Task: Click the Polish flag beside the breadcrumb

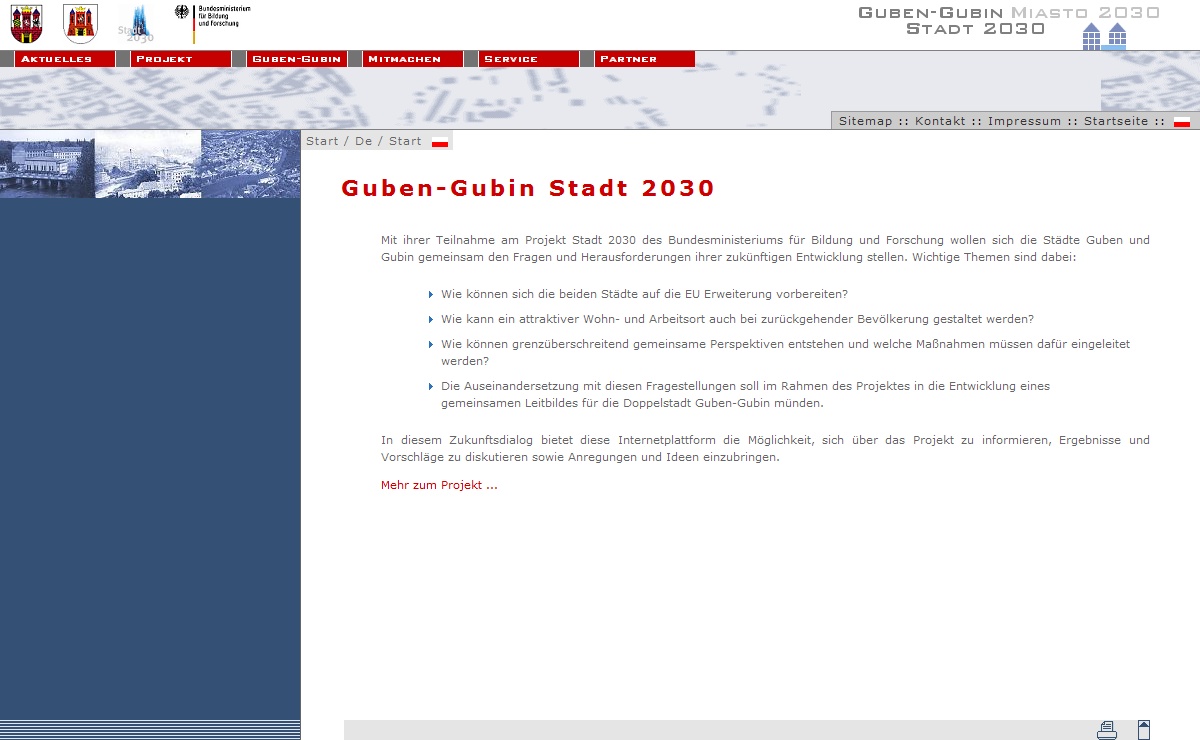Action: click(440, 142)
